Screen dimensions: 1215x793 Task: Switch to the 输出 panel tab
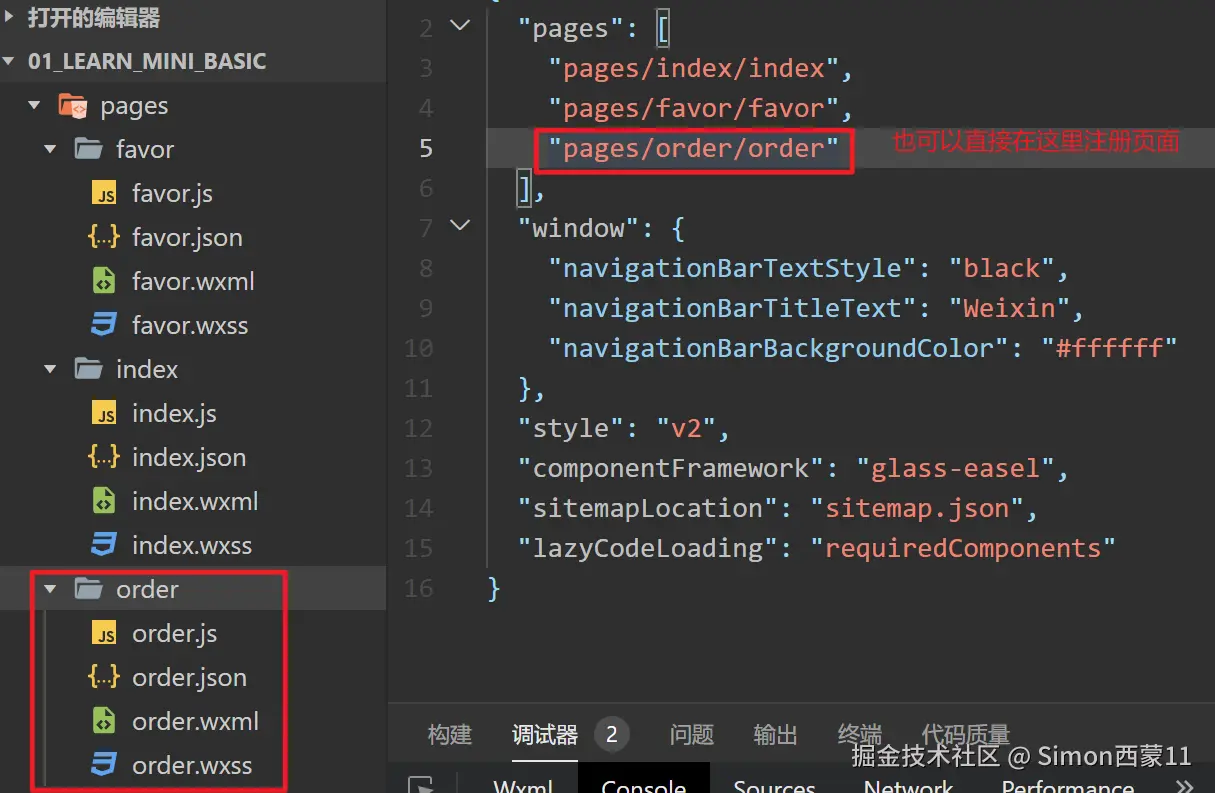pyautogui.click(x=775, y=735)
